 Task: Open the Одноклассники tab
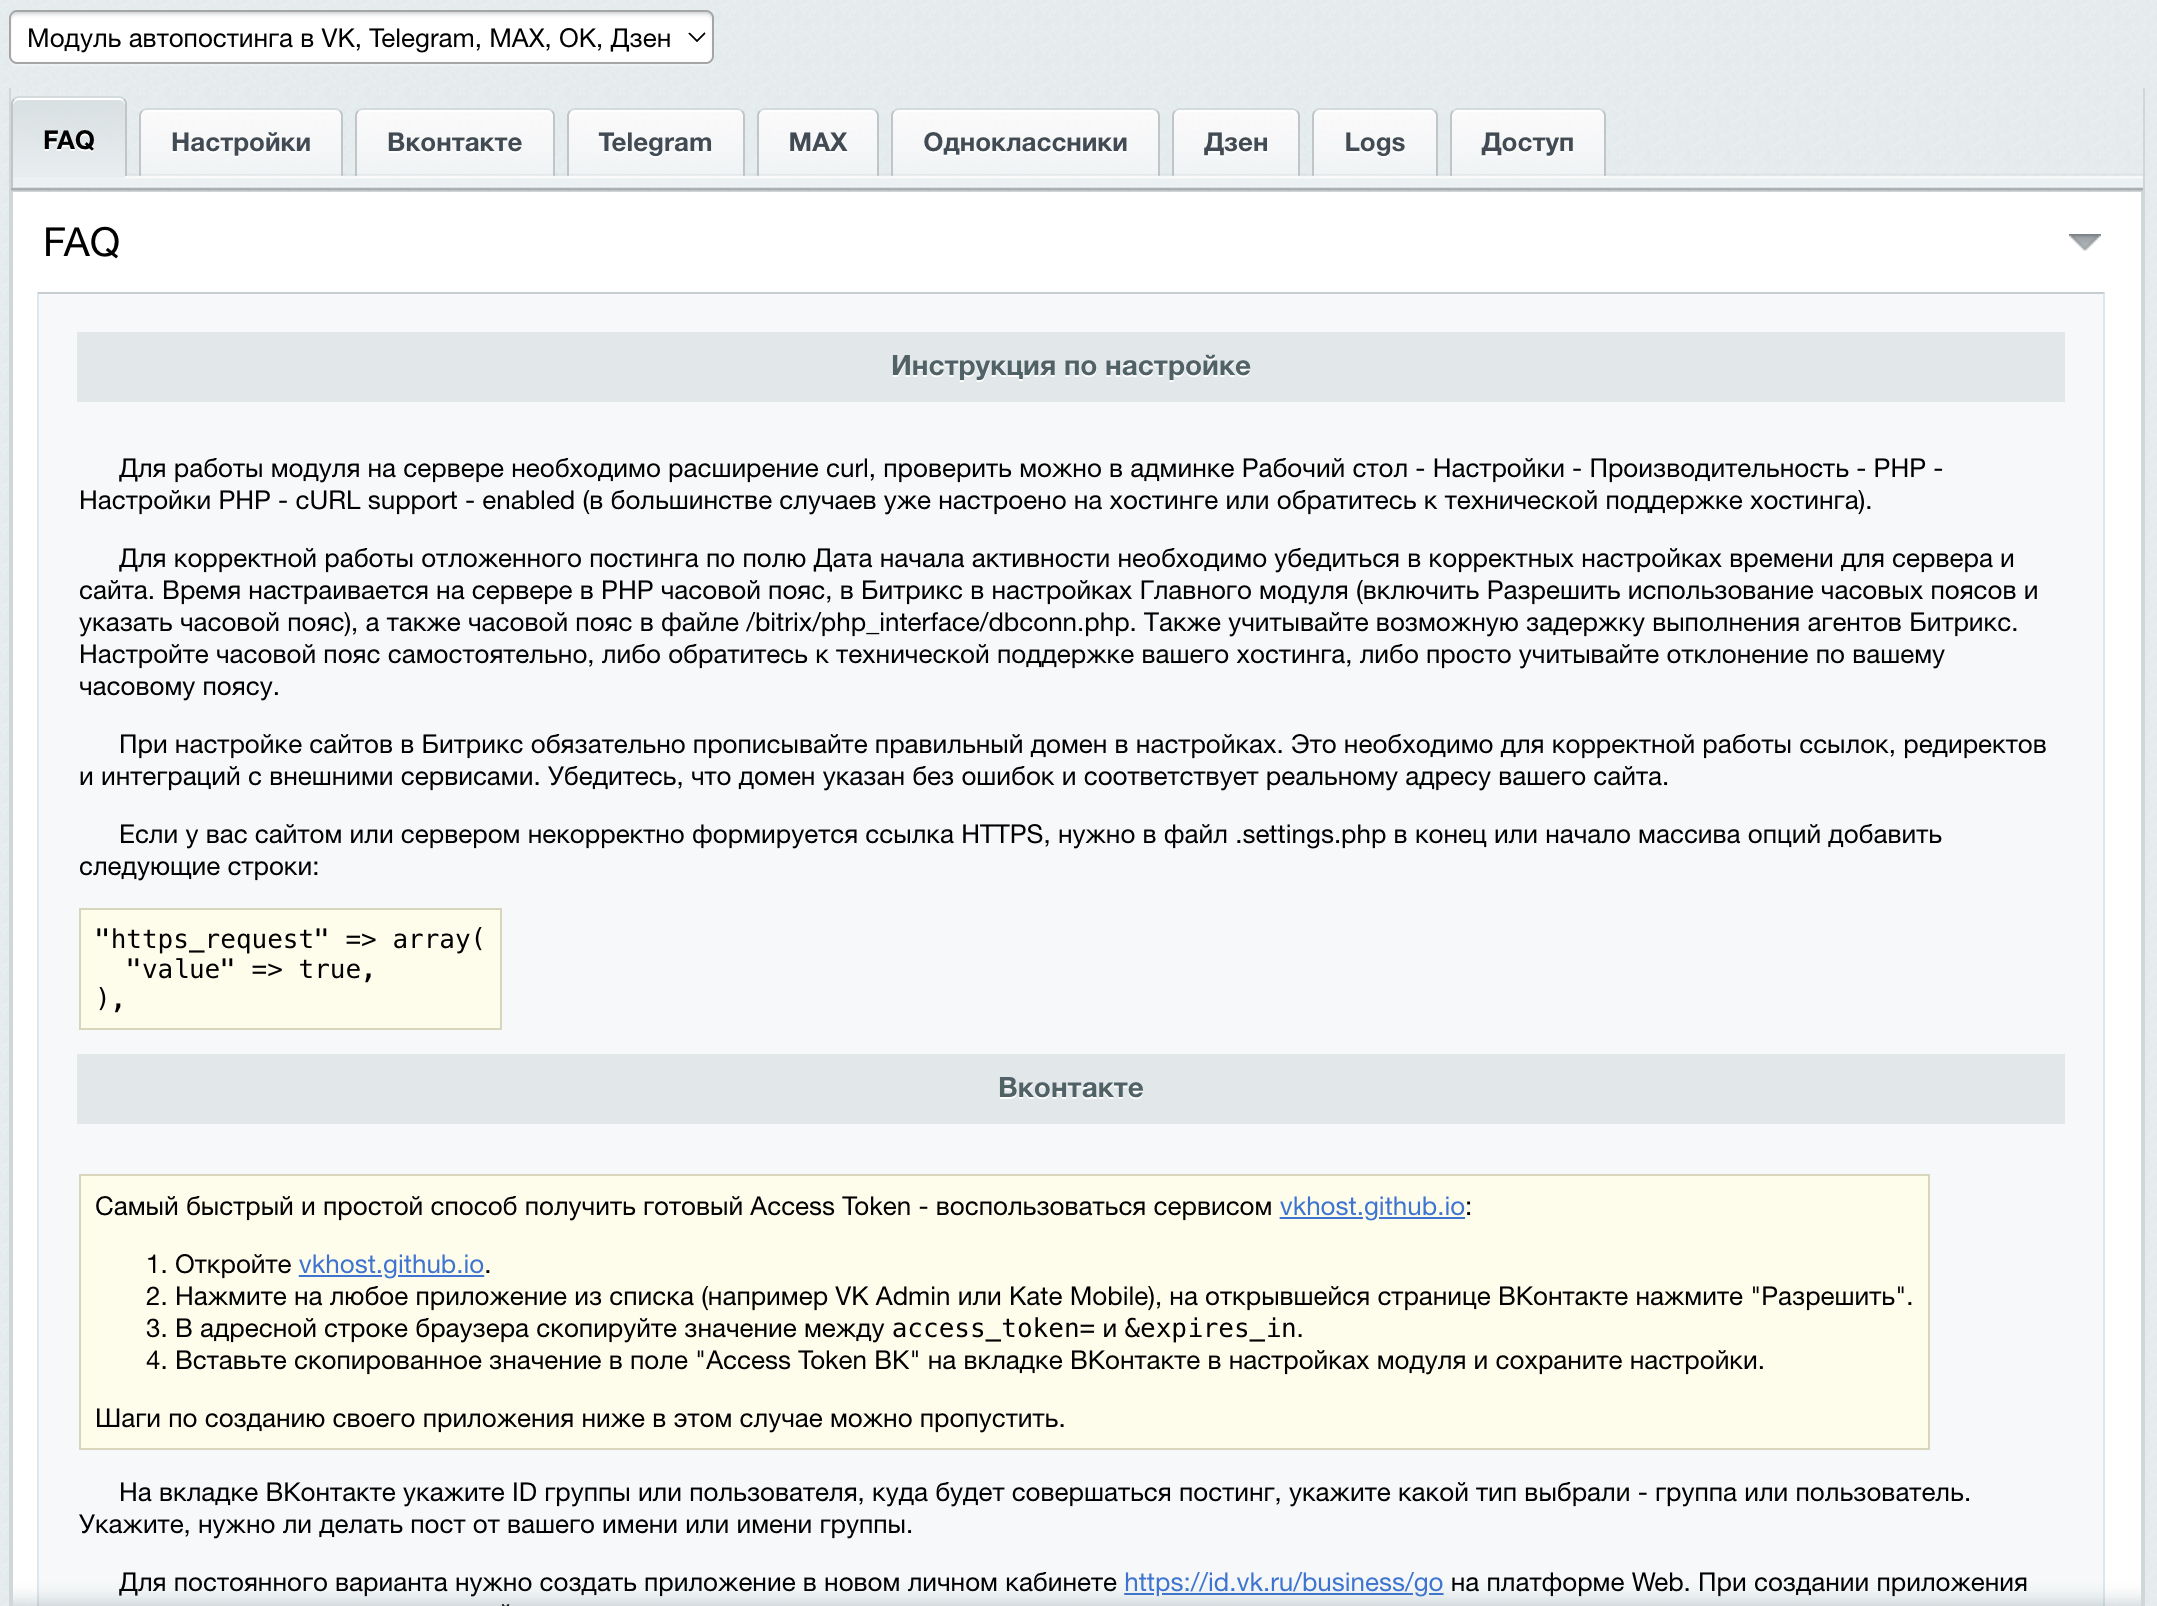pos(1025,142)
